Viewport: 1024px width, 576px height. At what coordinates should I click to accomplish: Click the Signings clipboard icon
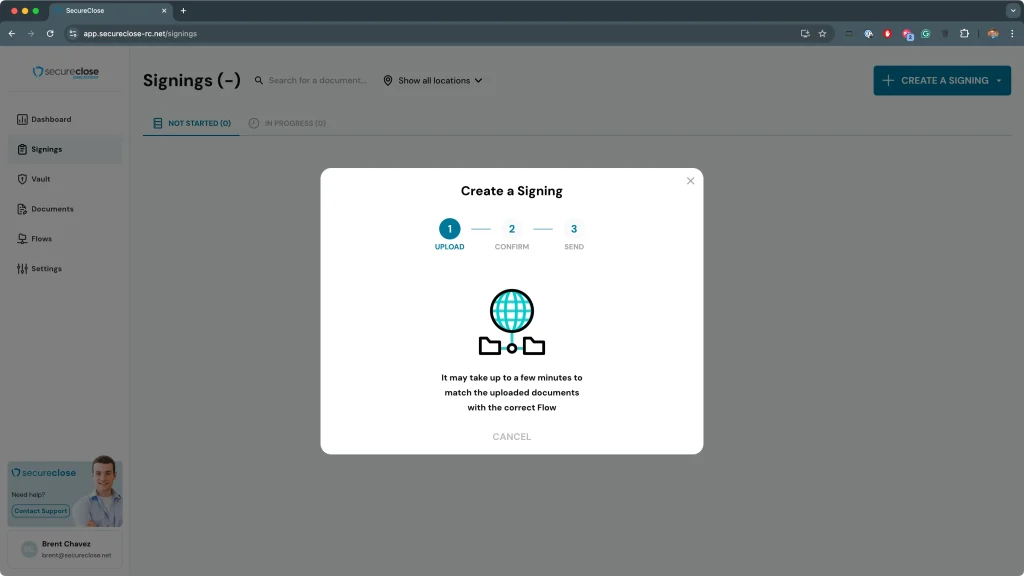tap(22, 150)
